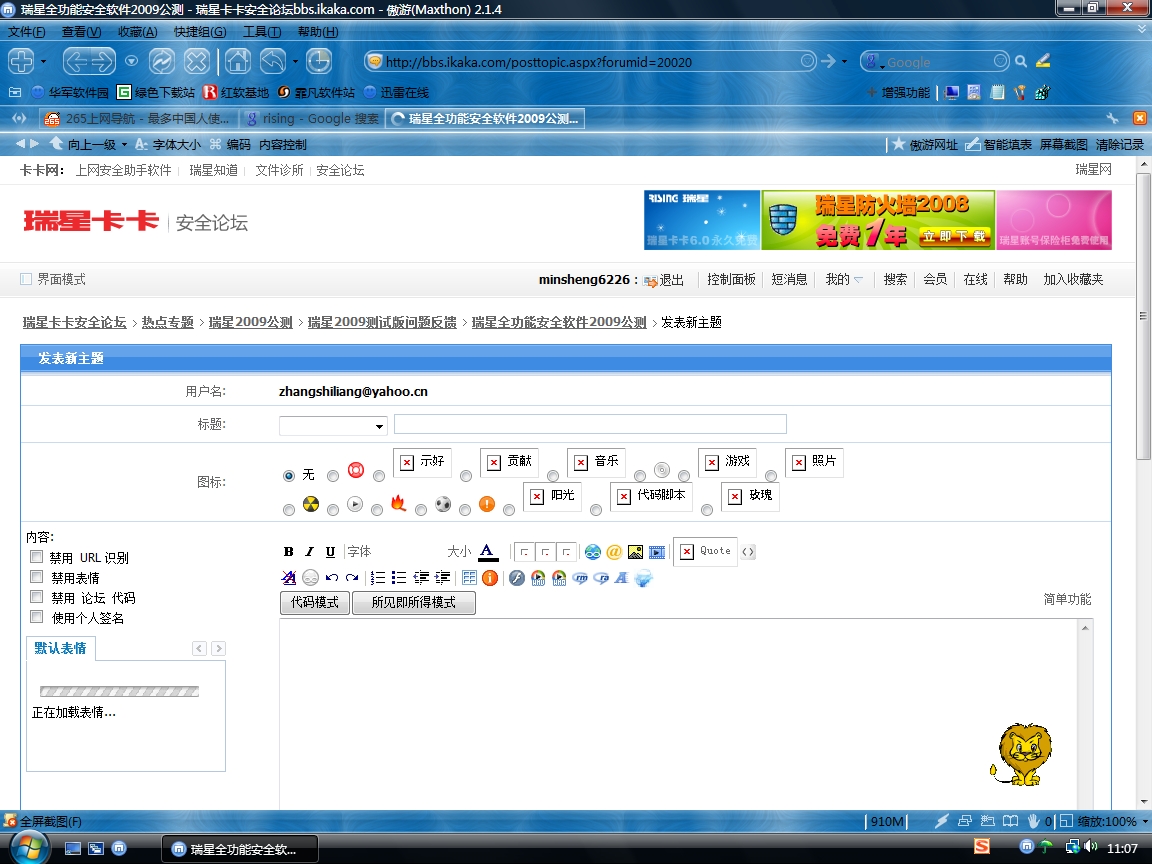
Task: Check 禁用表情 checkbox
Action: (x=37, y=576)
